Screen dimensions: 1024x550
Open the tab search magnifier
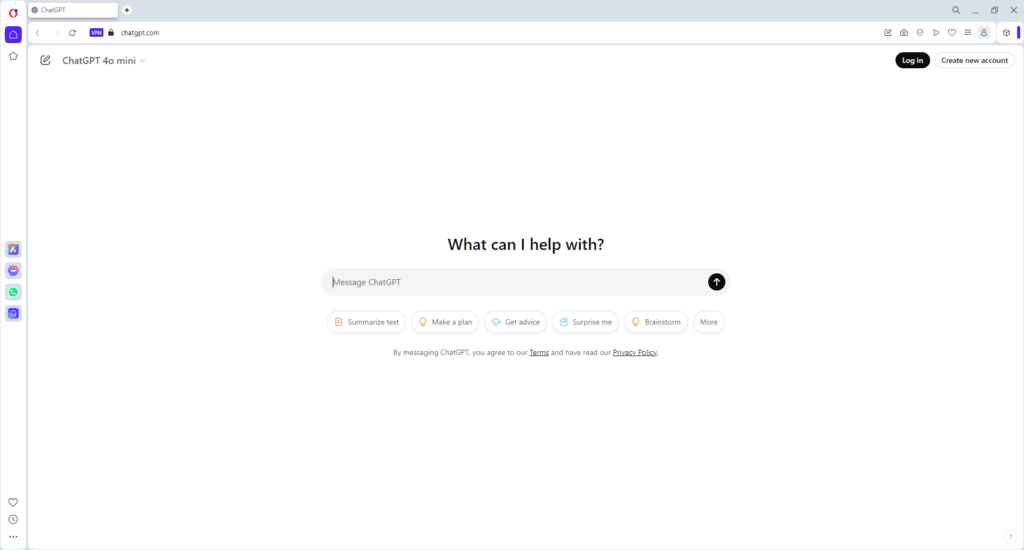pos(956,10)
